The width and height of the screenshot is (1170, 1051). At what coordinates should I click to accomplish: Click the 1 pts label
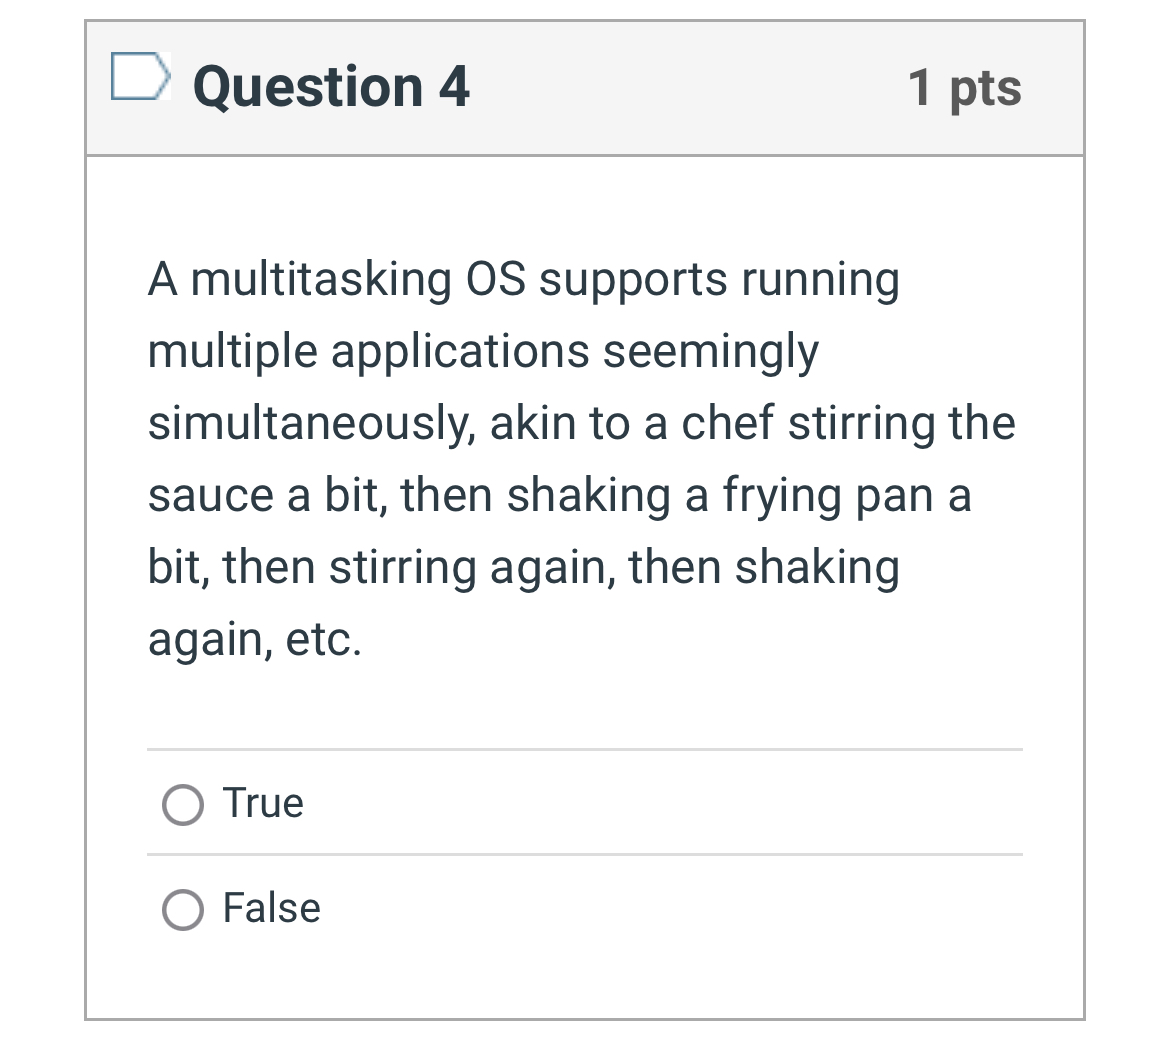click(x=965, y=87)
